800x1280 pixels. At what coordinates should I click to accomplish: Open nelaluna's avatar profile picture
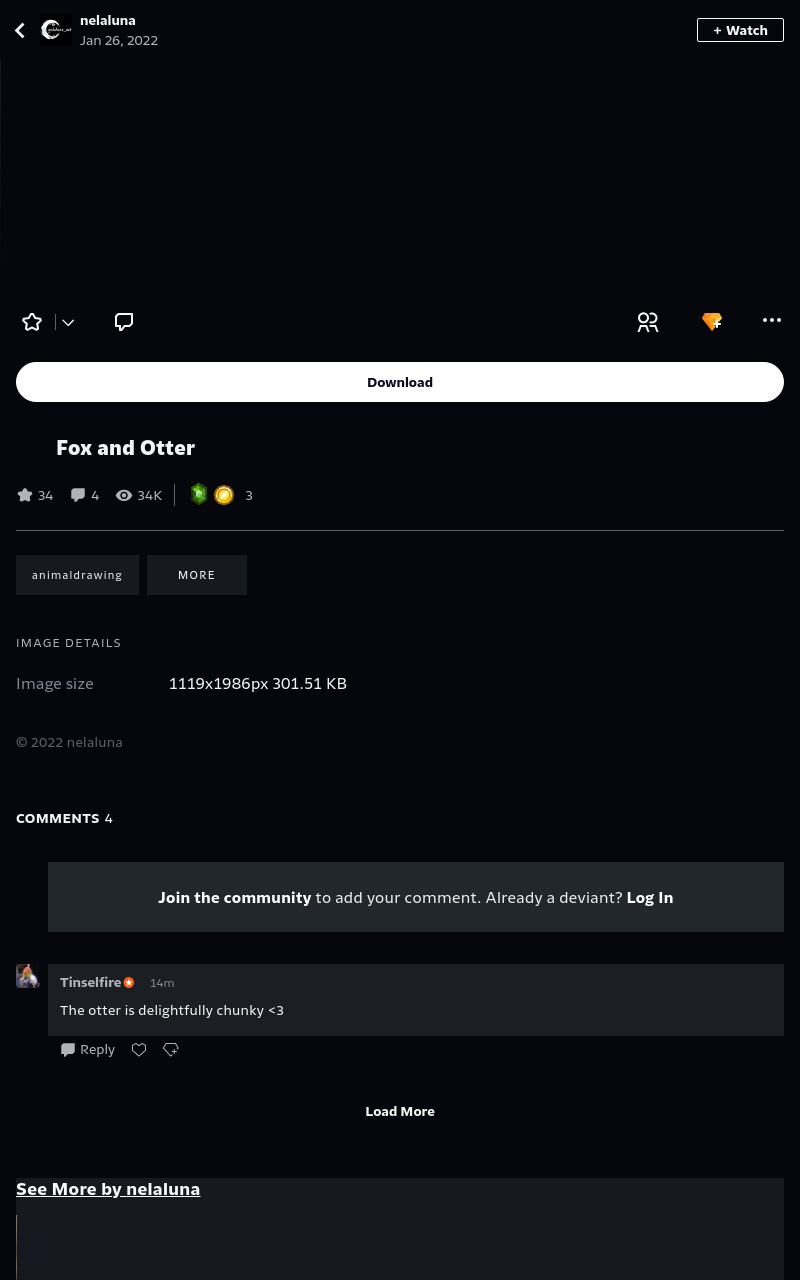pyautogui.click(x=56, y=30)
